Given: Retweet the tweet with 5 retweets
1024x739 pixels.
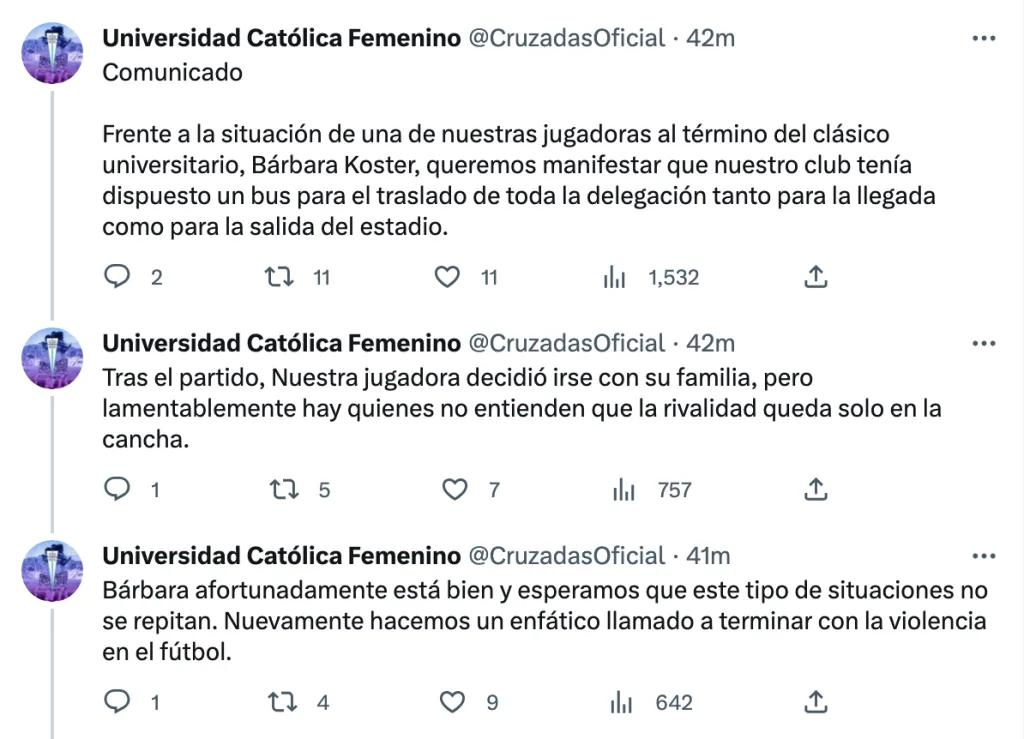Looking at the screenshot, I should [284, 490].
